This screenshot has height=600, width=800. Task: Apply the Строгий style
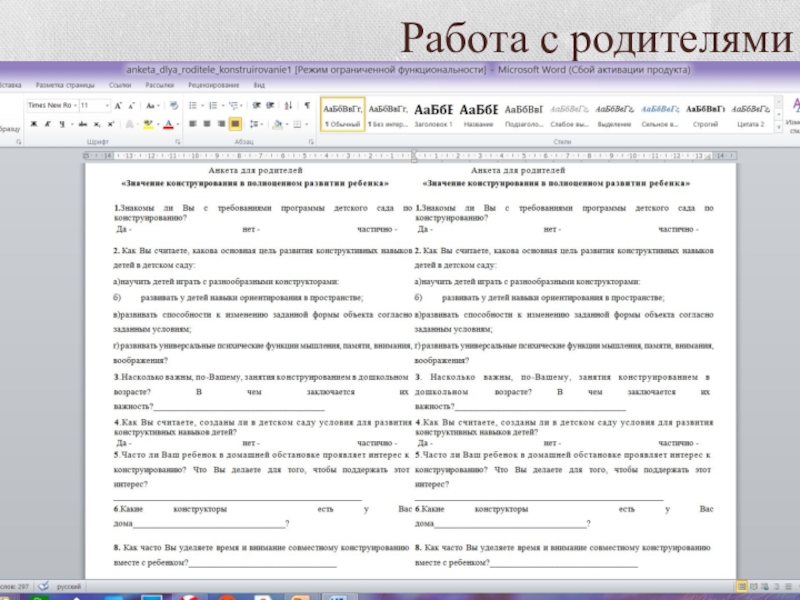[705, 115]
